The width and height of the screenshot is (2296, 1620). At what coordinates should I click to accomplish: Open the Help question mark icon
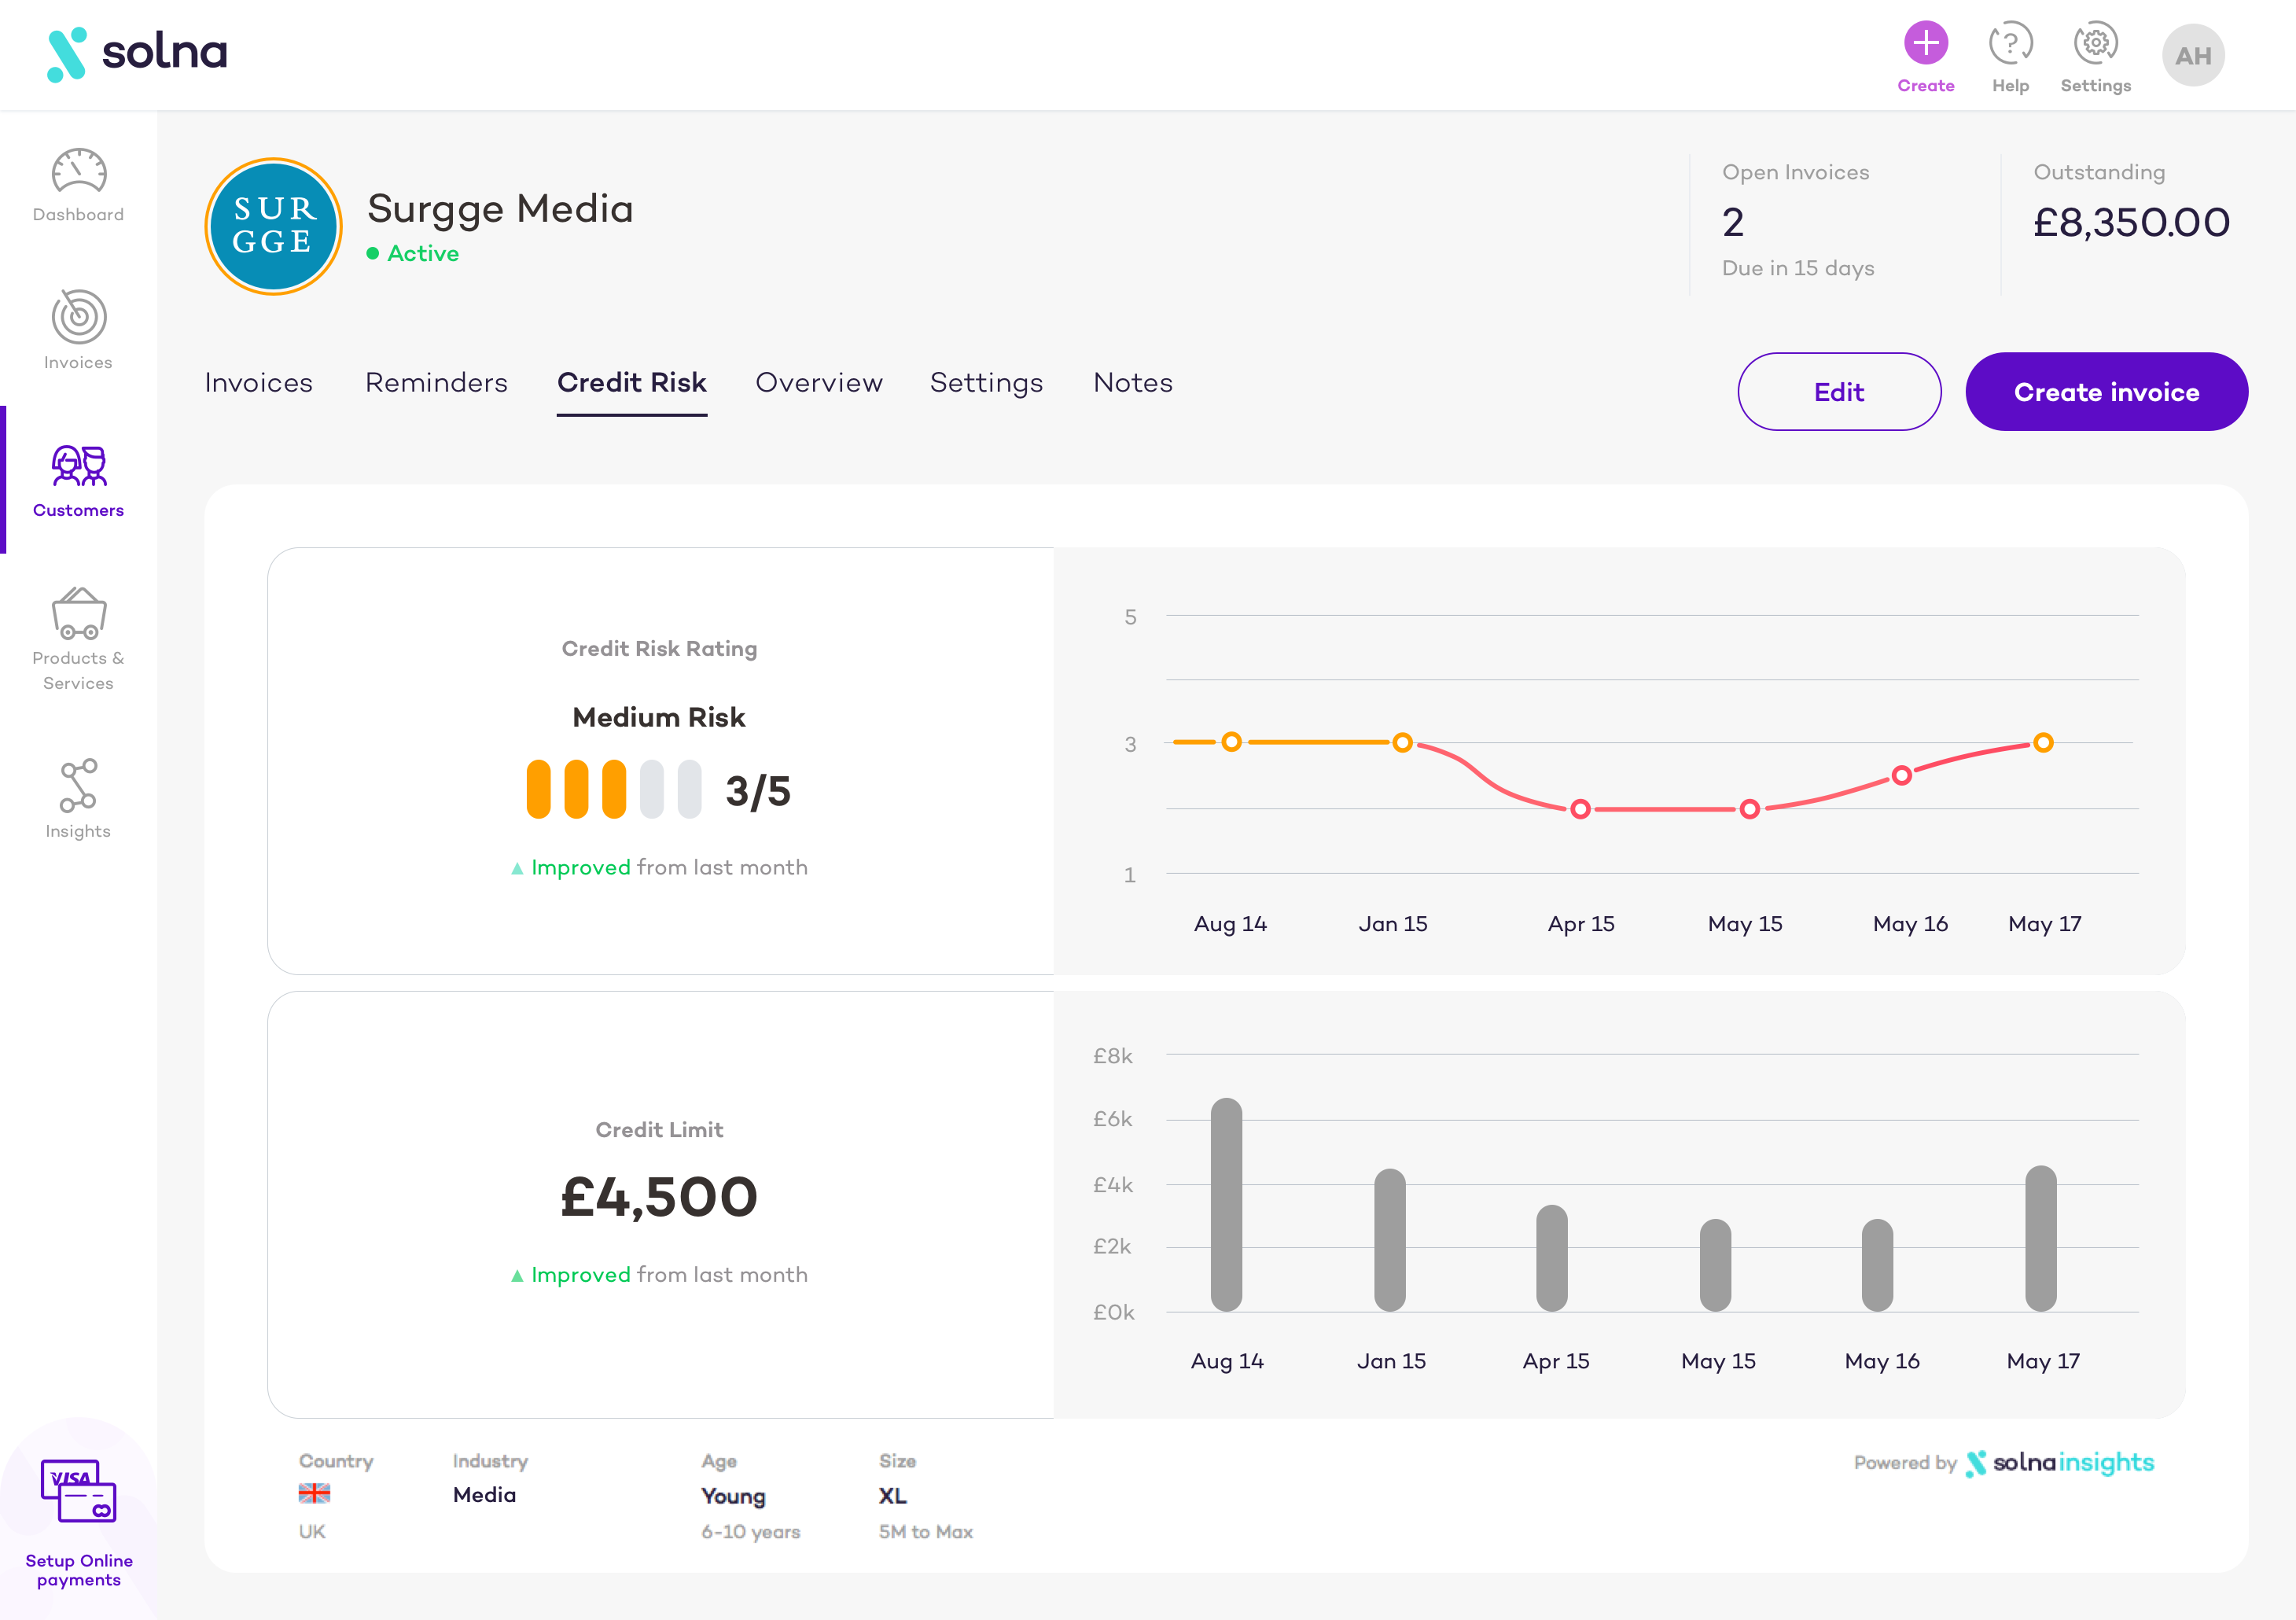2010,43
